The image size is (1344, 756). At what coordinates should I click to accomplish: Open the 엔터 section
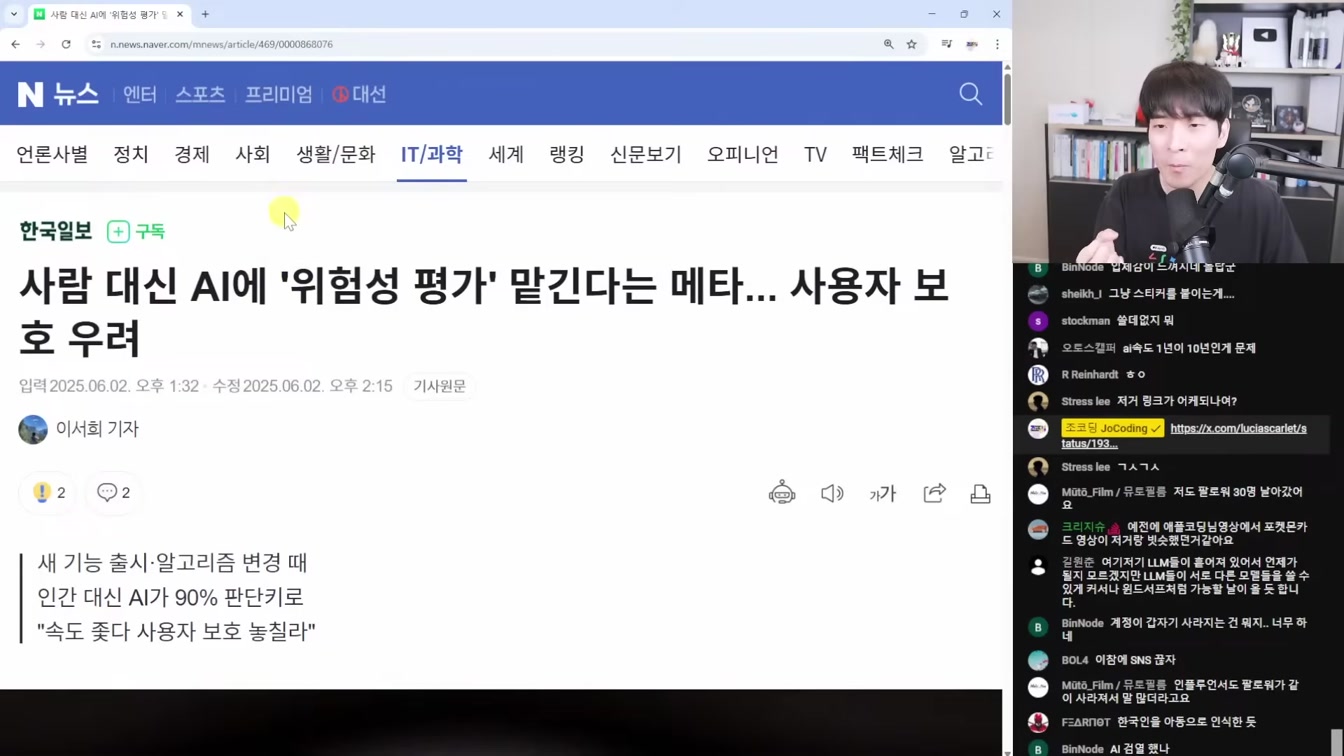pos(140,94)
